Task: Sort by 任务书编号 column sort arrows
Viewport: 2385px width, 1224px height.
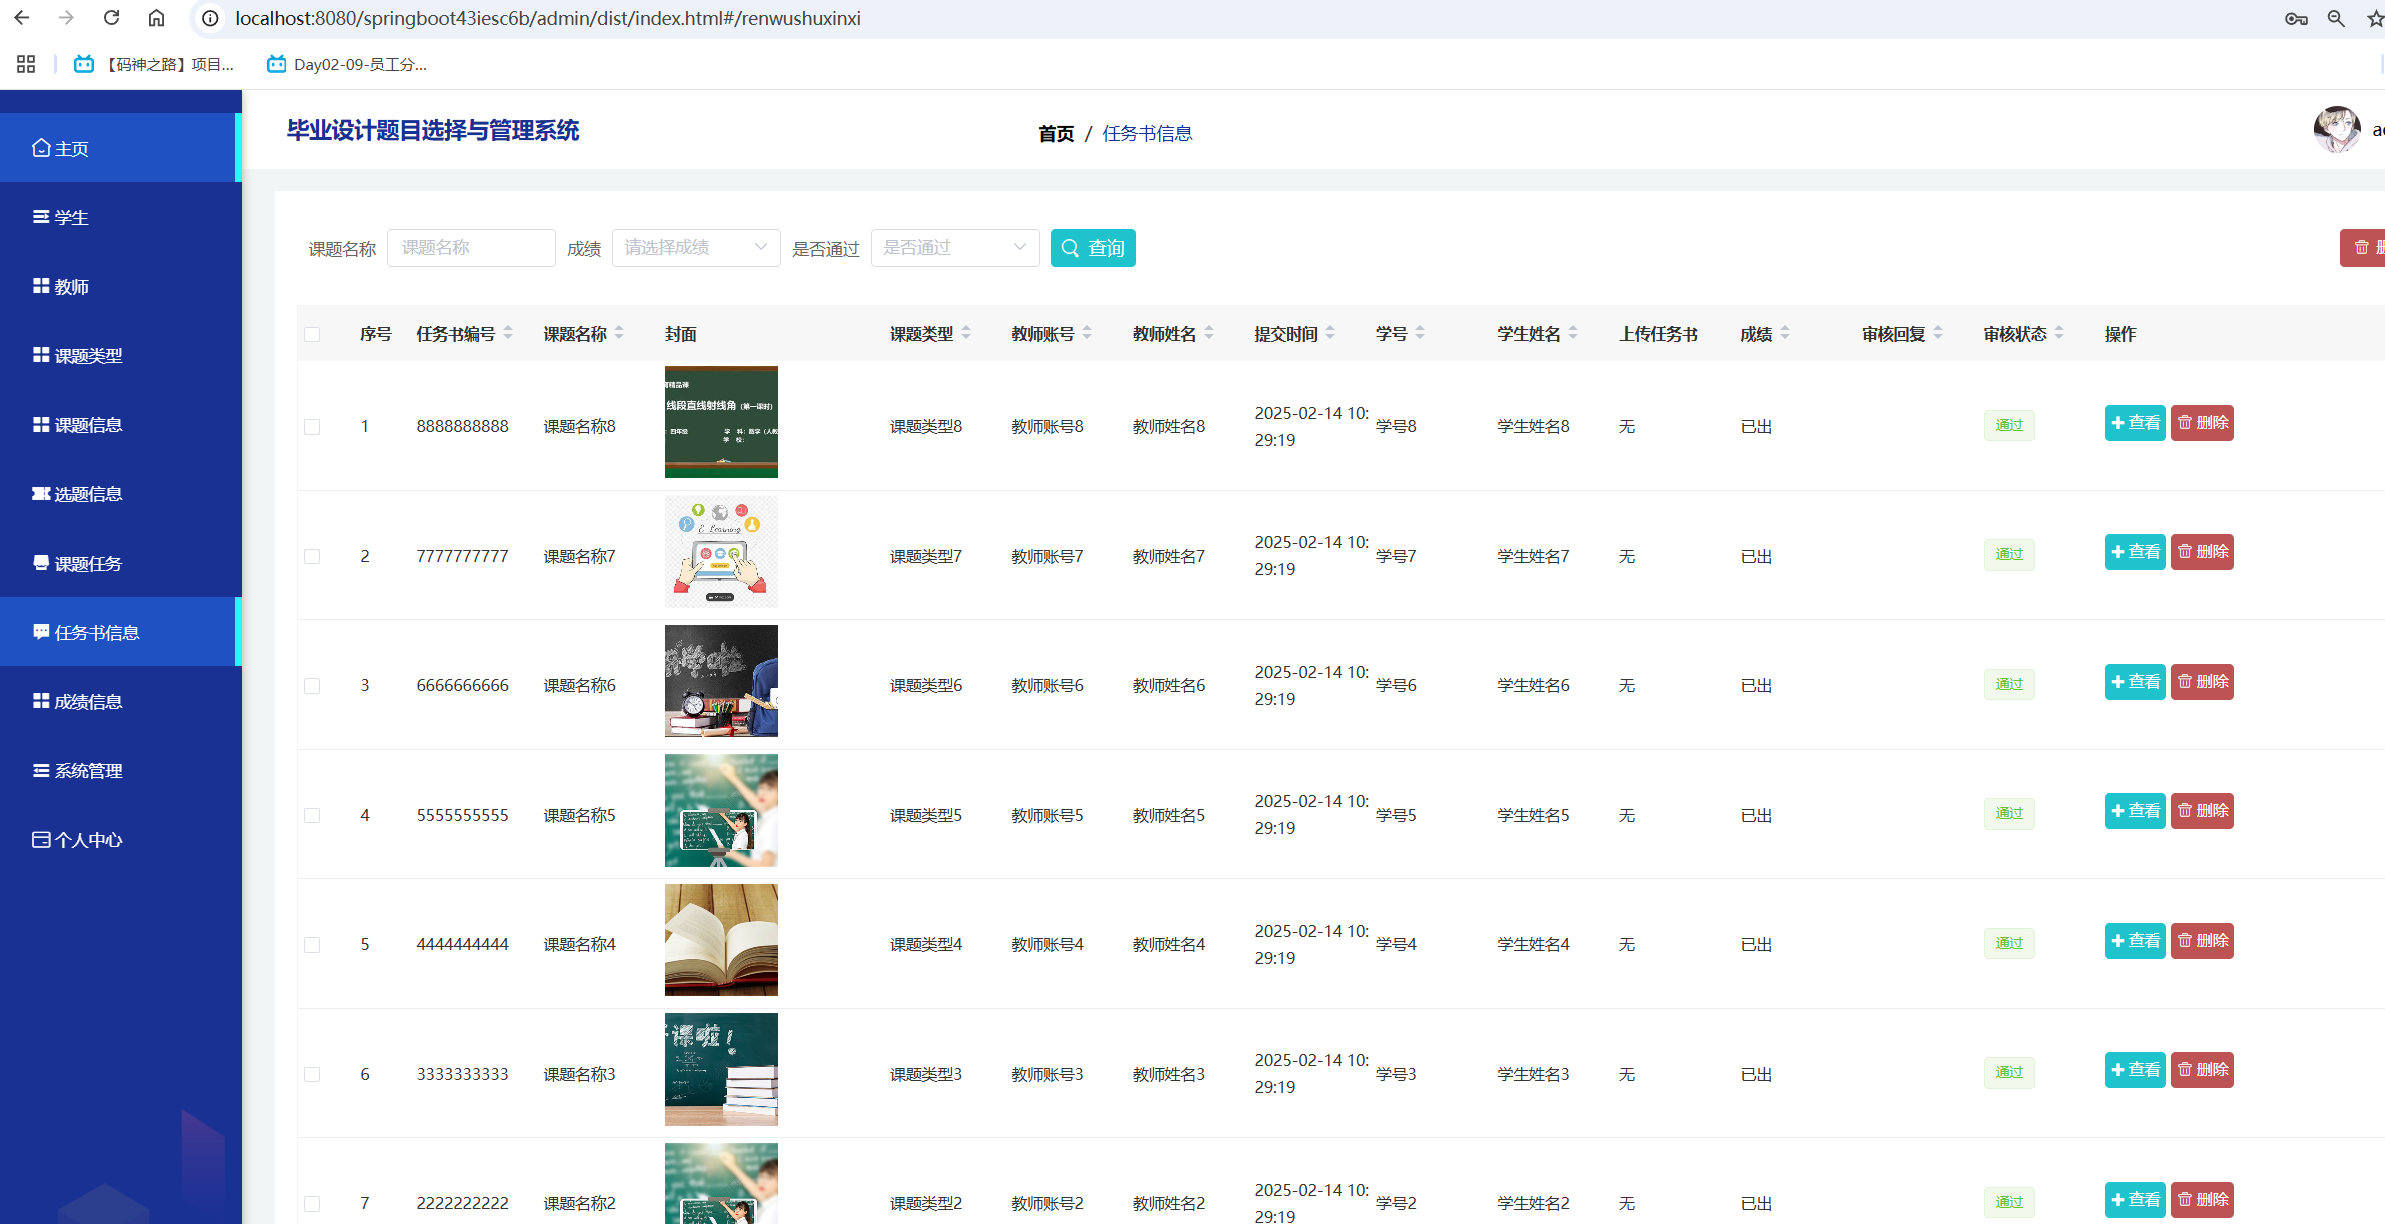Action: (x=508, y=333)
